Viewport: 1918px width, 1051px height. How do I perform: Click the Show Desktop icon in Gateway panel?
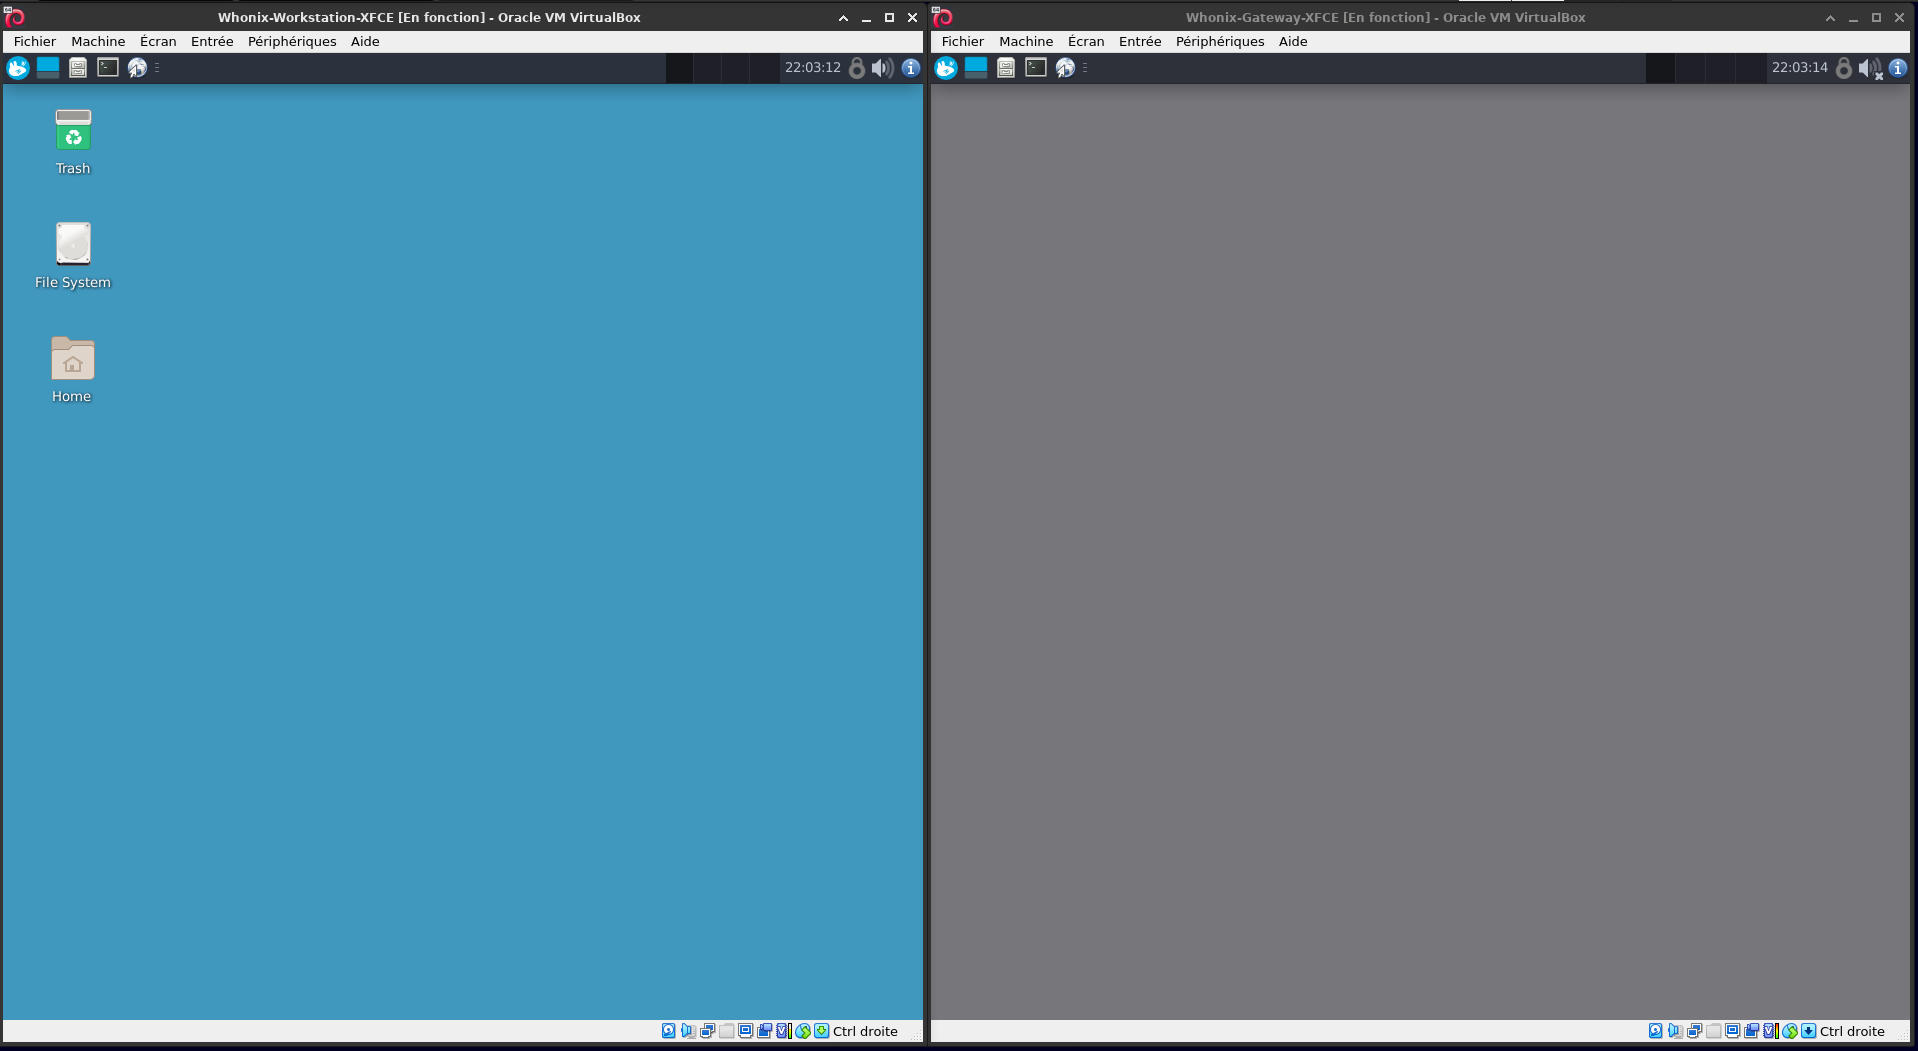(x=976, y=67)
